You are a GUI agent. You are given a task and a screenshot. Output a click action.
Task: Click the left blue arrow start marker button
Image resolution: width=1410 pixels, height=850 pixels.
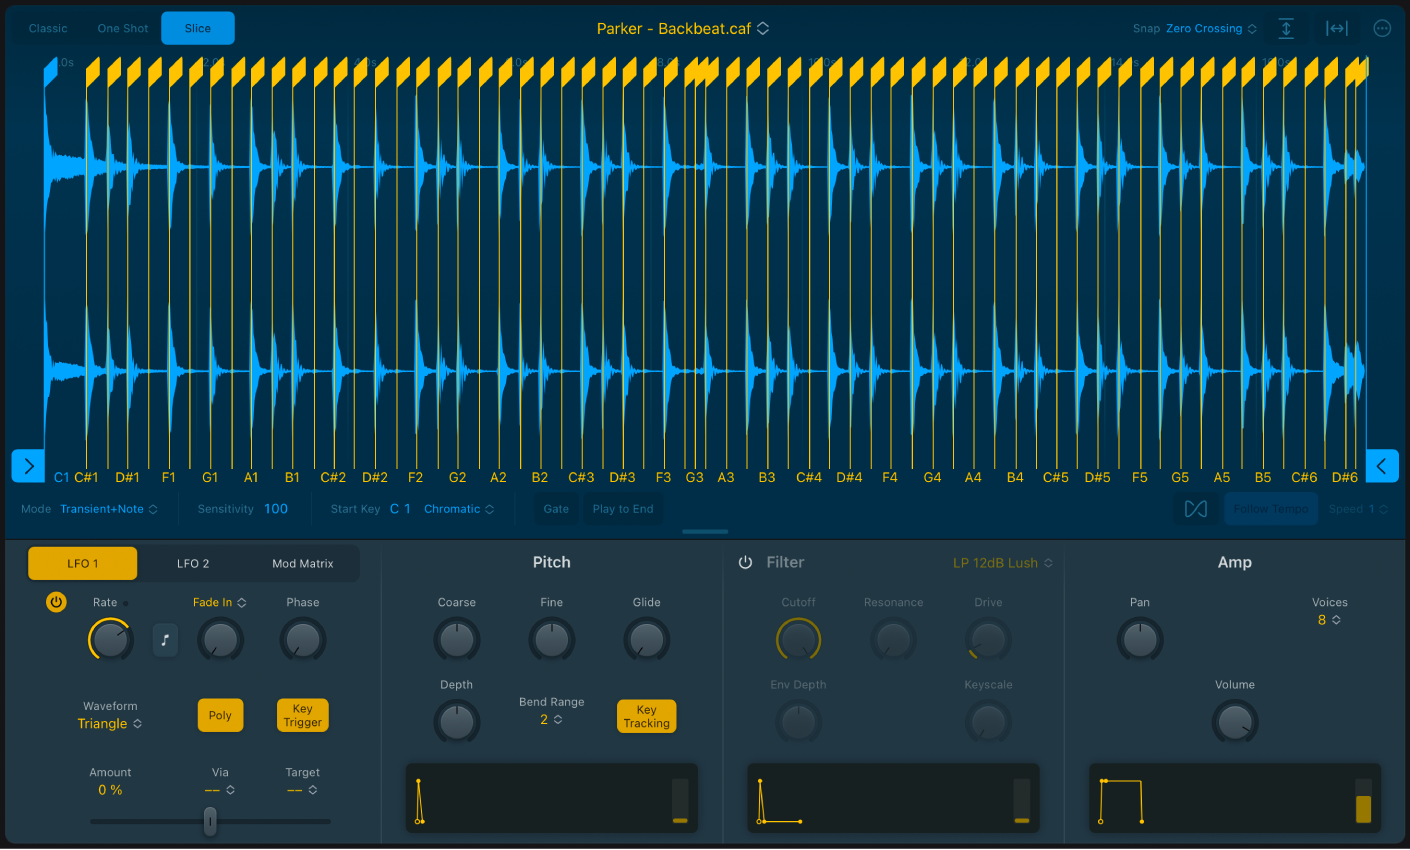point(28,466)
